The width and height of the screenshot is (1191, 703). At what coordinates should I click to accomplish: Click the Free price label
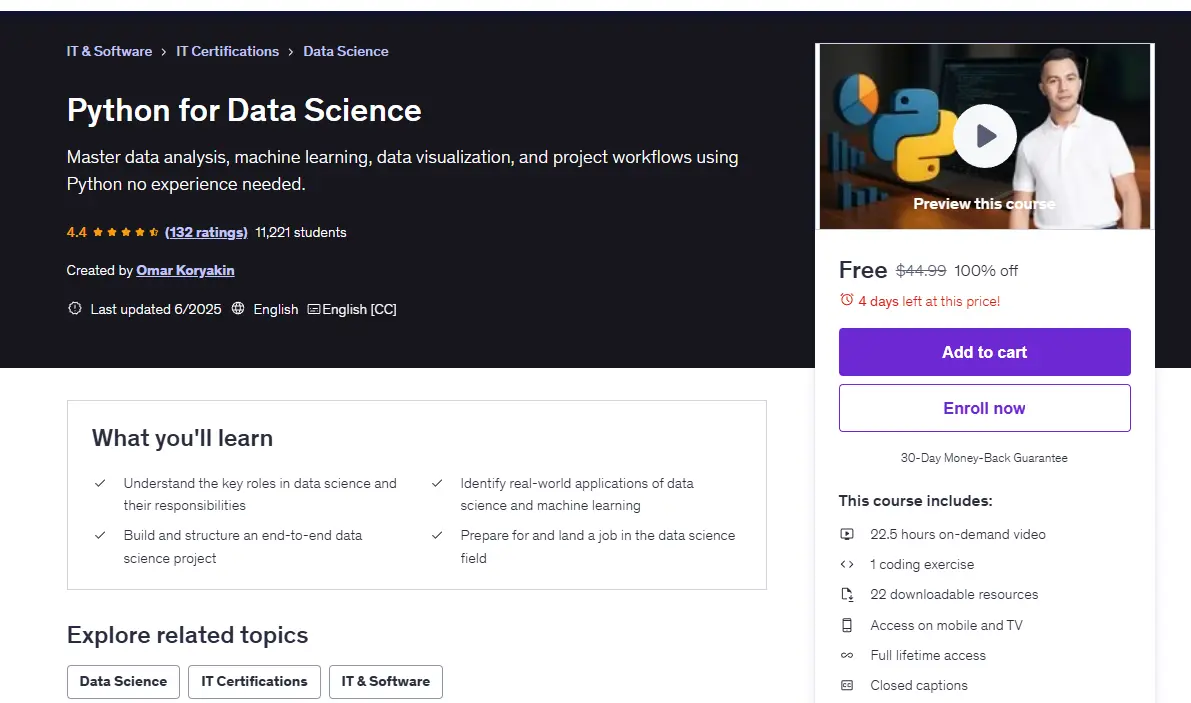tap(863, 270)
